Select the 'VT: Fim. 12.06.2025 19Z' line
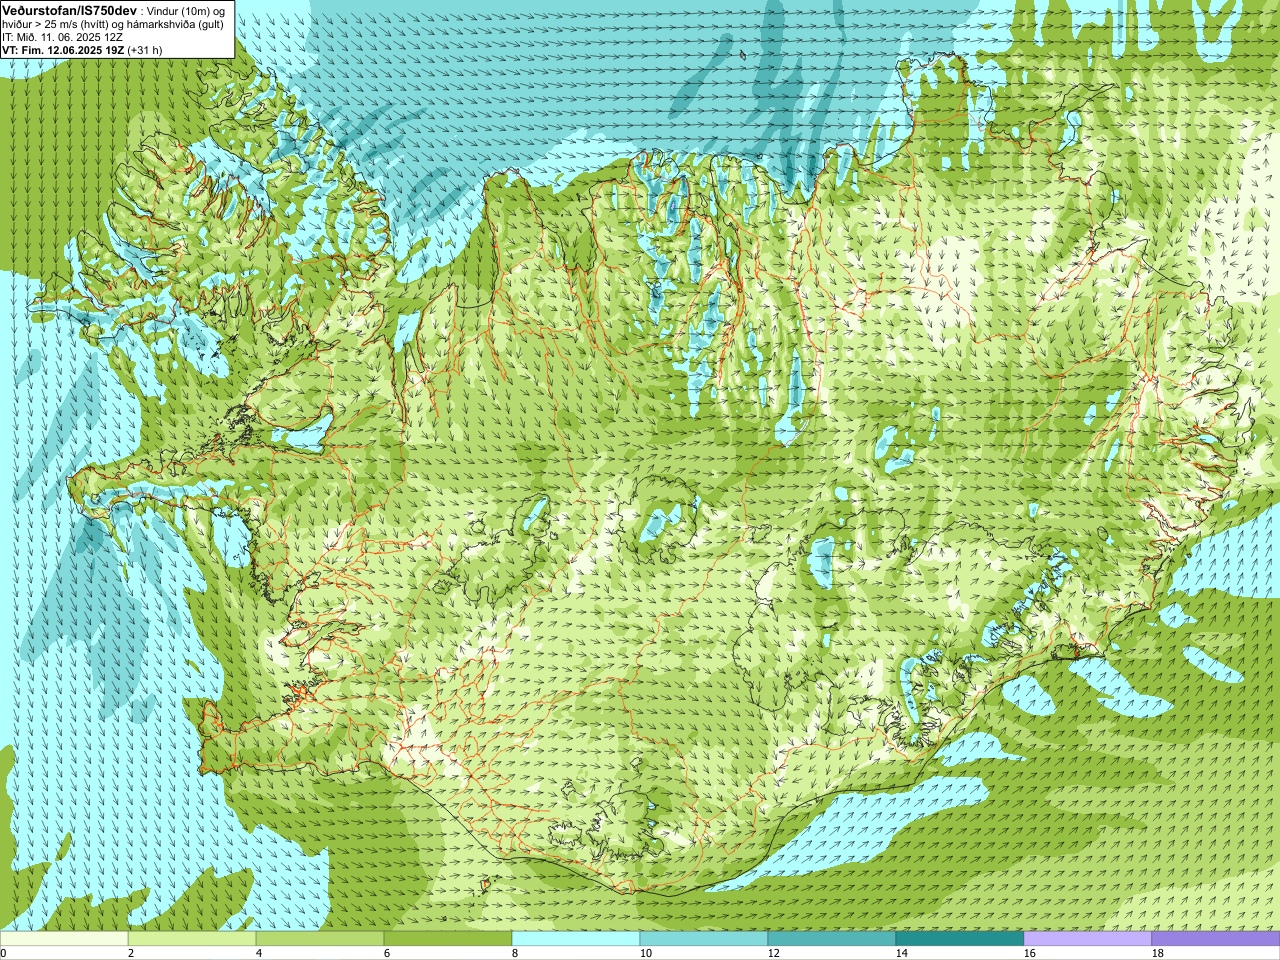Viewport: 1280px width, 960px height. (63, 49)
